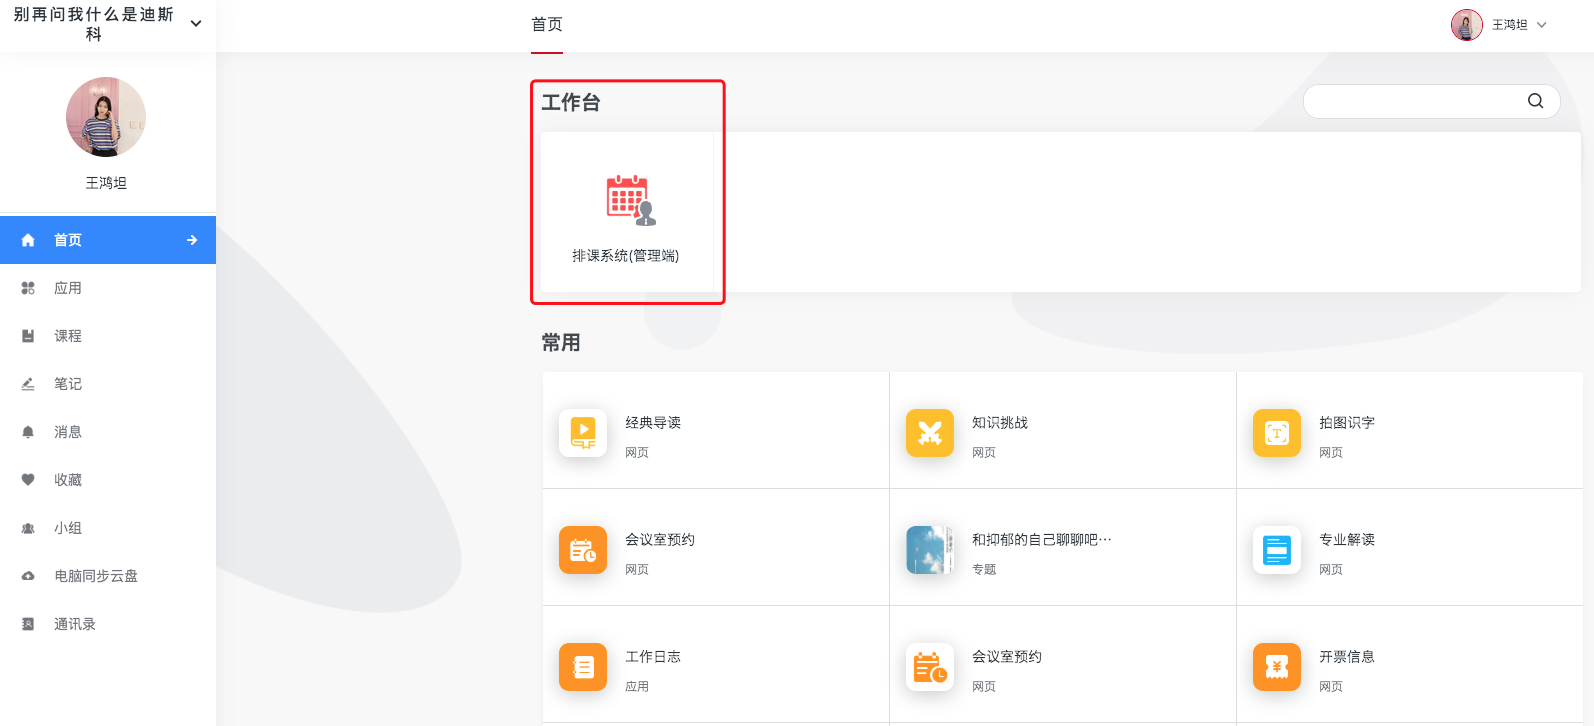Viewport: 1594px width, 726px height.
Task: Open the 工作日志 notebook icon
Action: click(x=583, y=667)
